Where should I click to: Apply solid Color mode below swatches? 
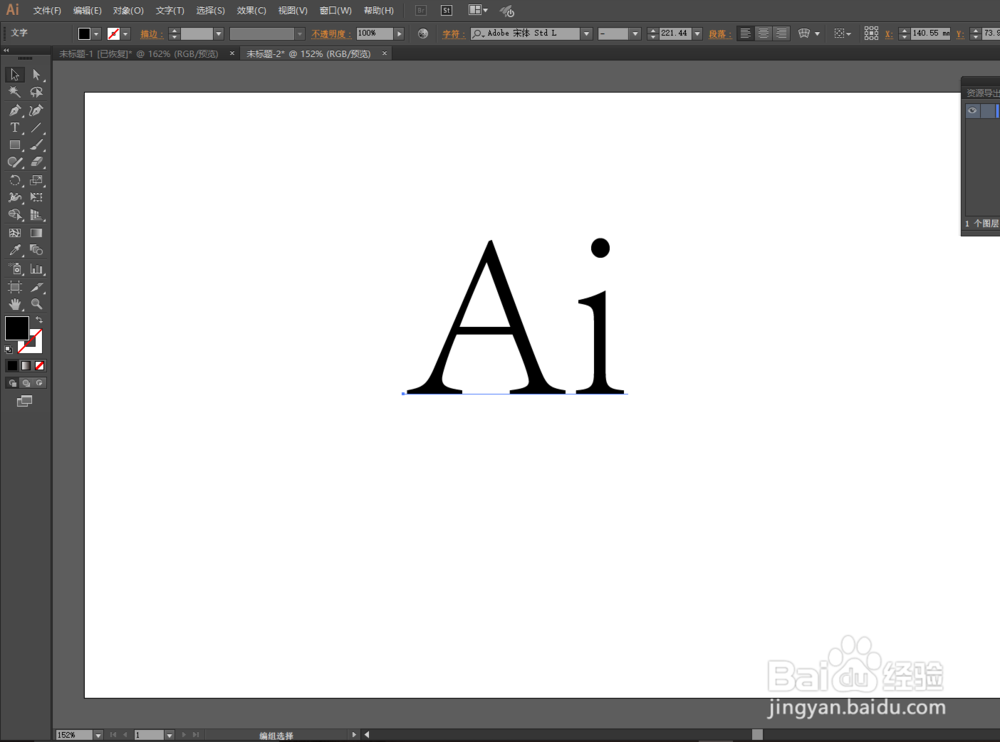click(12, 366)
